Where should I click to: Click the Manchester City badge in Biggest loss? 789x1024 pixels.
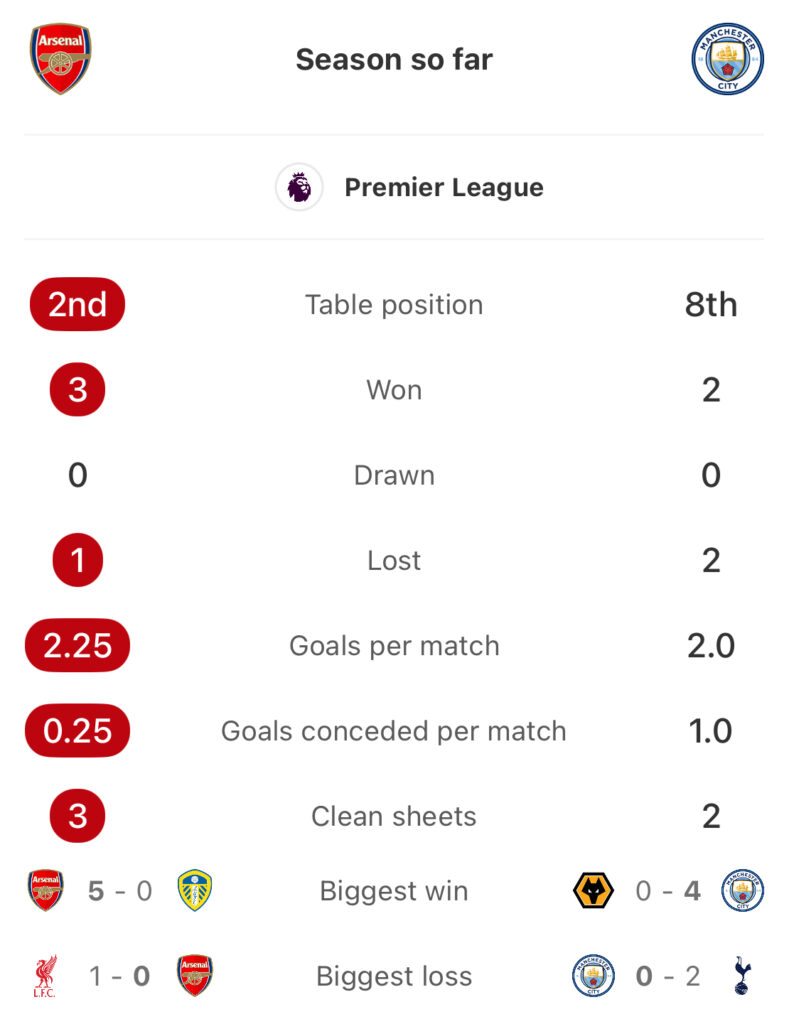(x=593, y=976)
